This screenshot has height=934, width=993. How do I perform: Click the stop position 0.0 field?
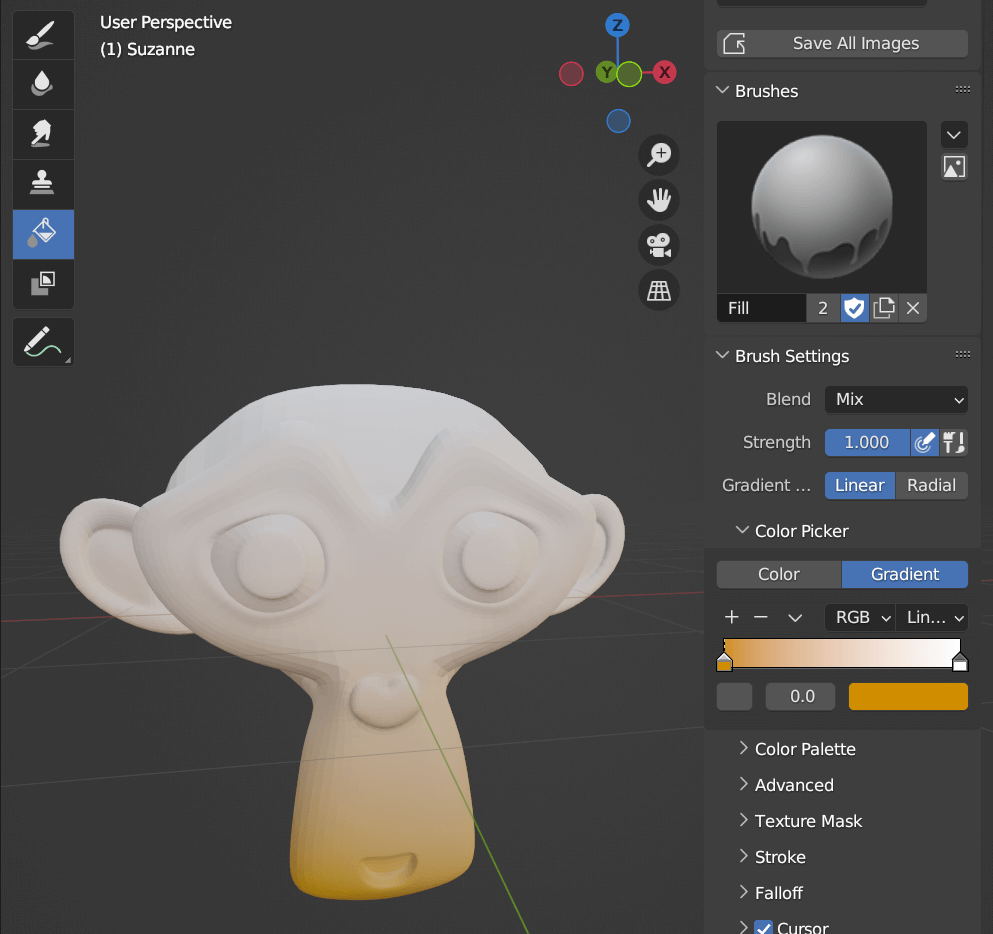point(800,697)
